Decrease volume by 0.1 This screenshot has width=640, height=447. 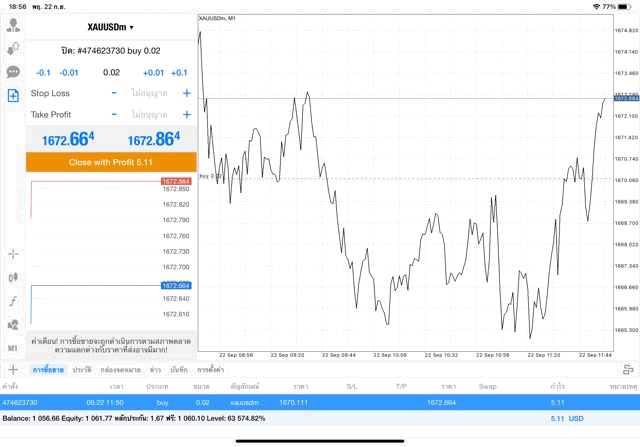[x=43, y=72]
